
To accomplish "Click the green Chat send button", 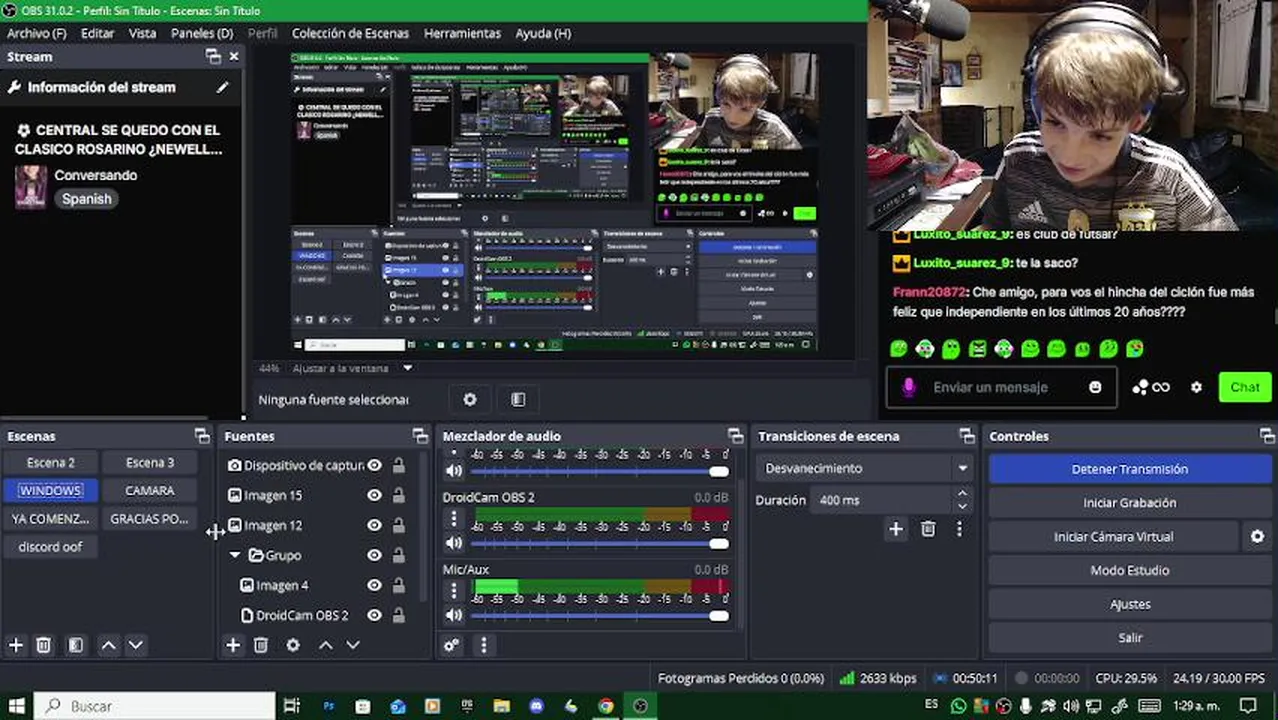I will point(1245,387).
